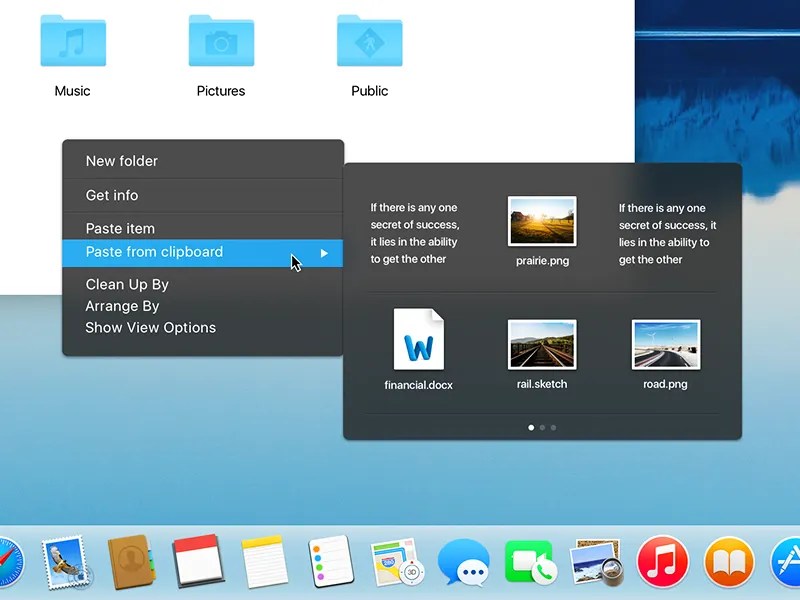Start Messages from the dock
800x600 pixels.
[463, 563]
